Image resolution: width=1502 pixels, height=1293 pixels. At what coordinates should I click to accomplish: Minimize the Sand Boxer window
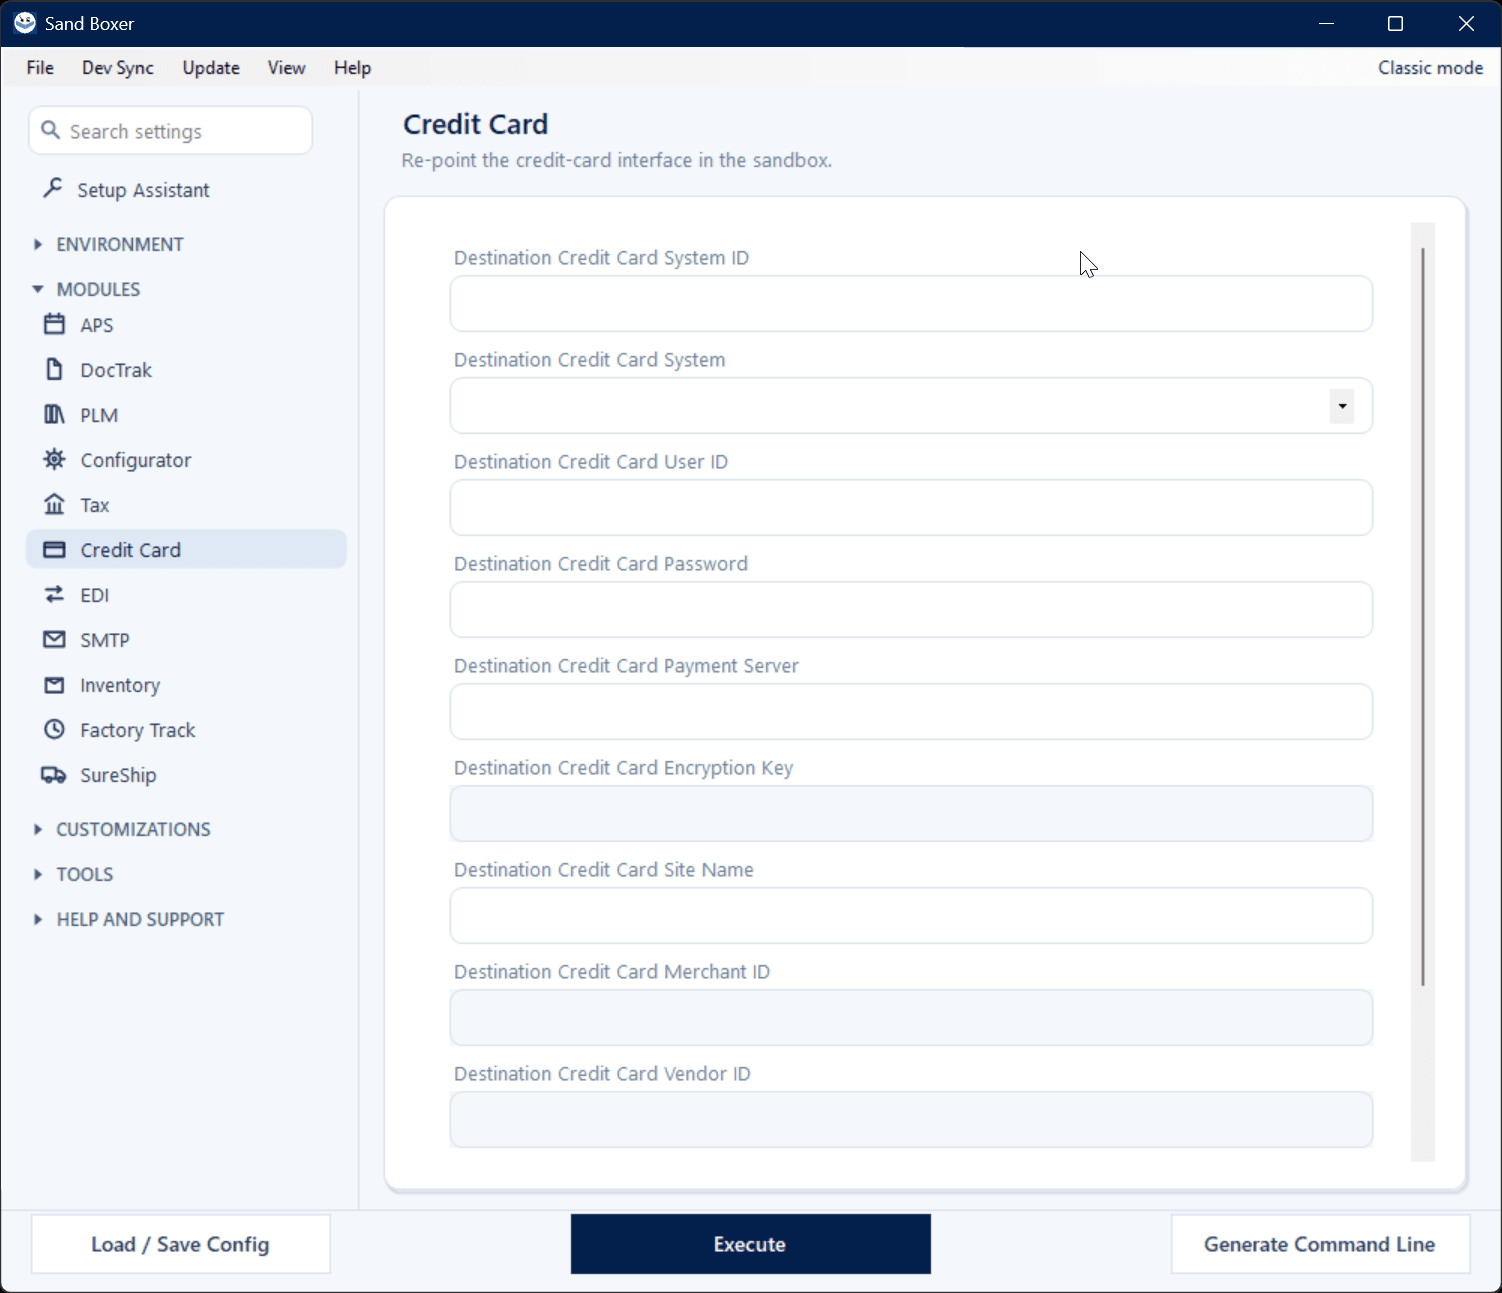[x=1327, y=23]
